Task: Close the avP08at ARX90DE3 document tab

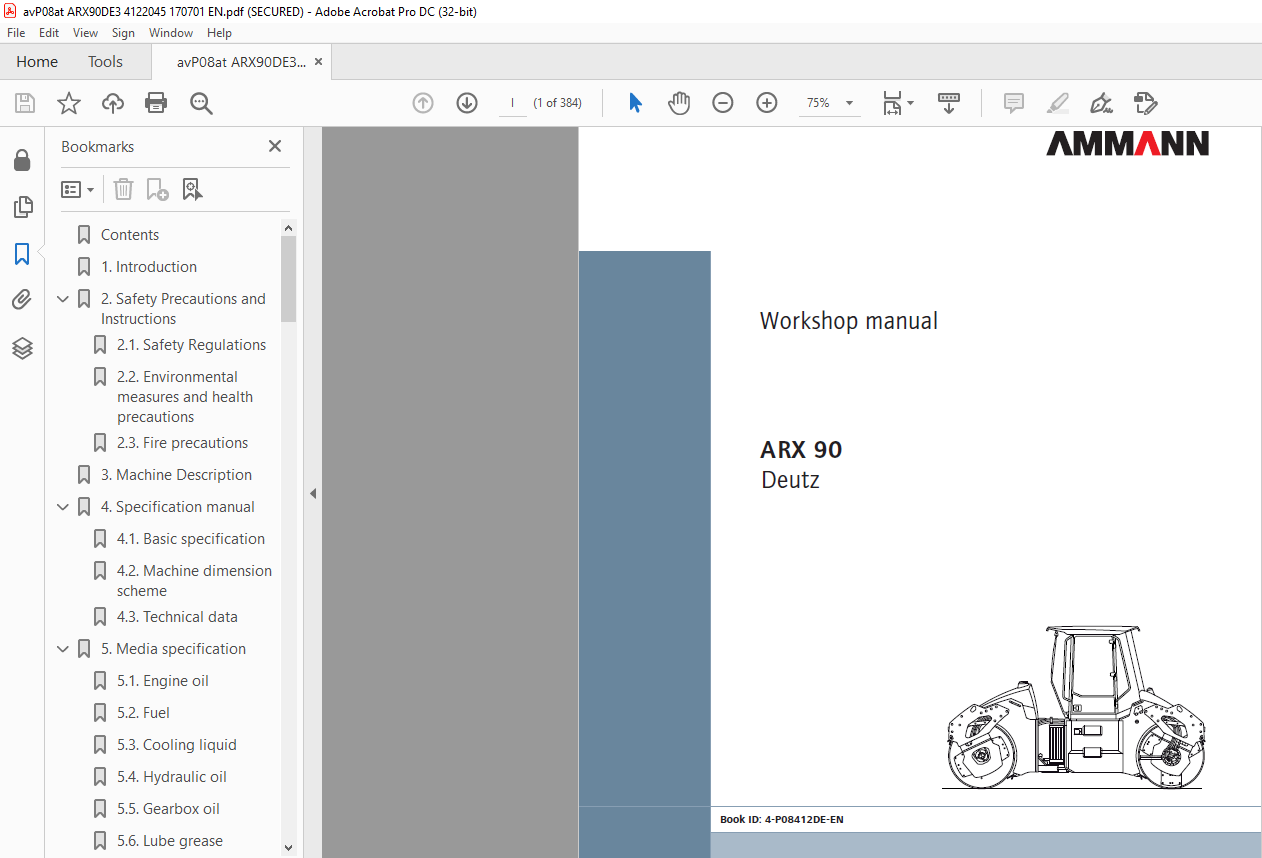Action: coord(318,62)
